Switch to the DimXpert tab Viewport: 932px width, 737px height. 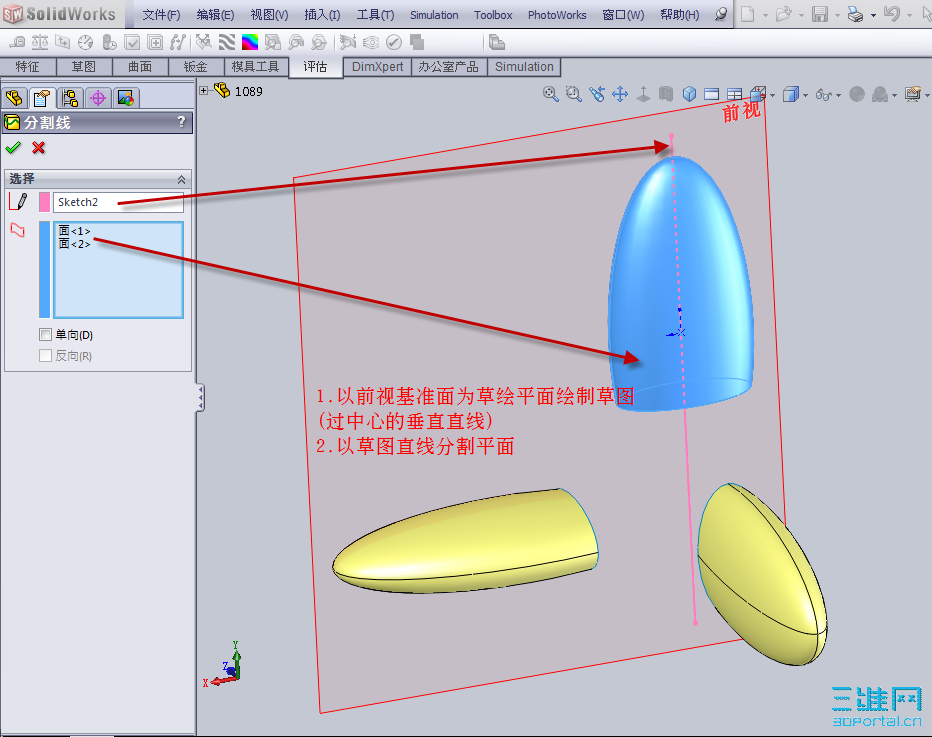(377, 67)
